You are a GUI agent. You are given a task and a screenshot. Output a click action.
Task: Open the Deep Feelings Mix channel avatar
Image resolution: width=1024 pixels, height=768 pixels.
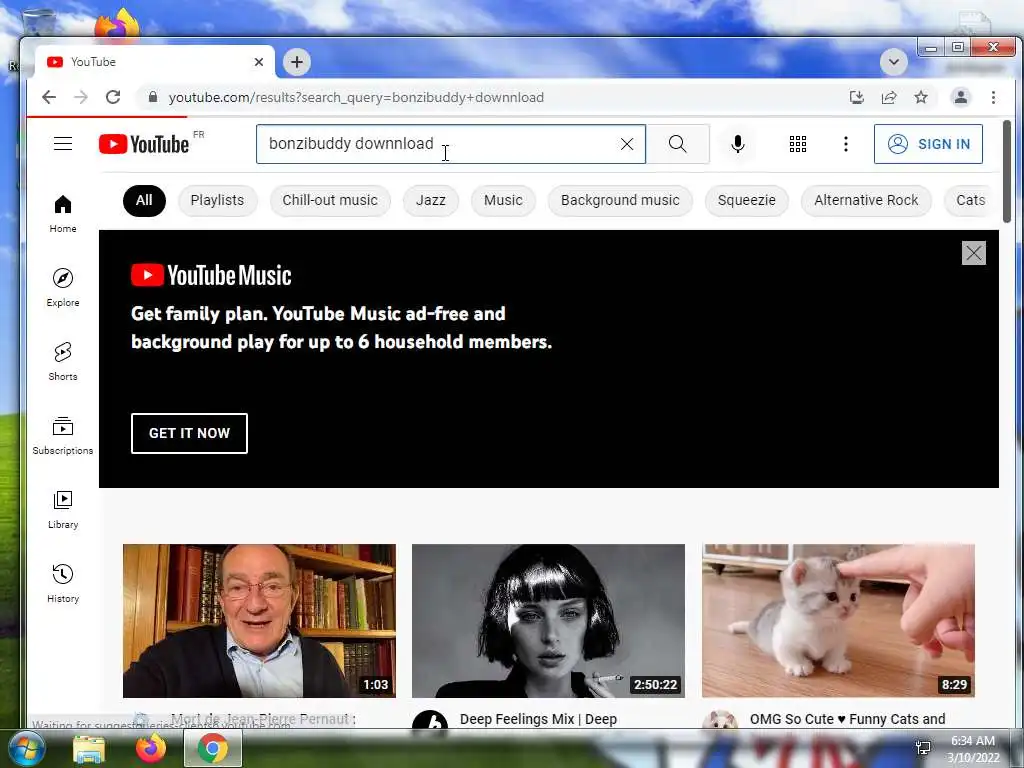[430, 720]
